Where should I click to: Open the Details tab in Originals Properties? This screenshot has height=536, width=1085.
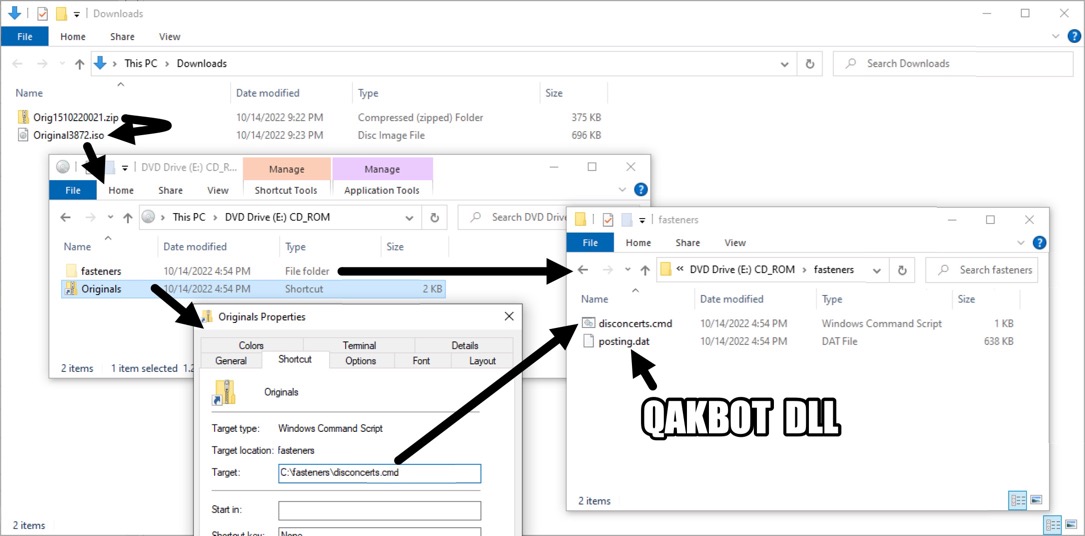464,345
